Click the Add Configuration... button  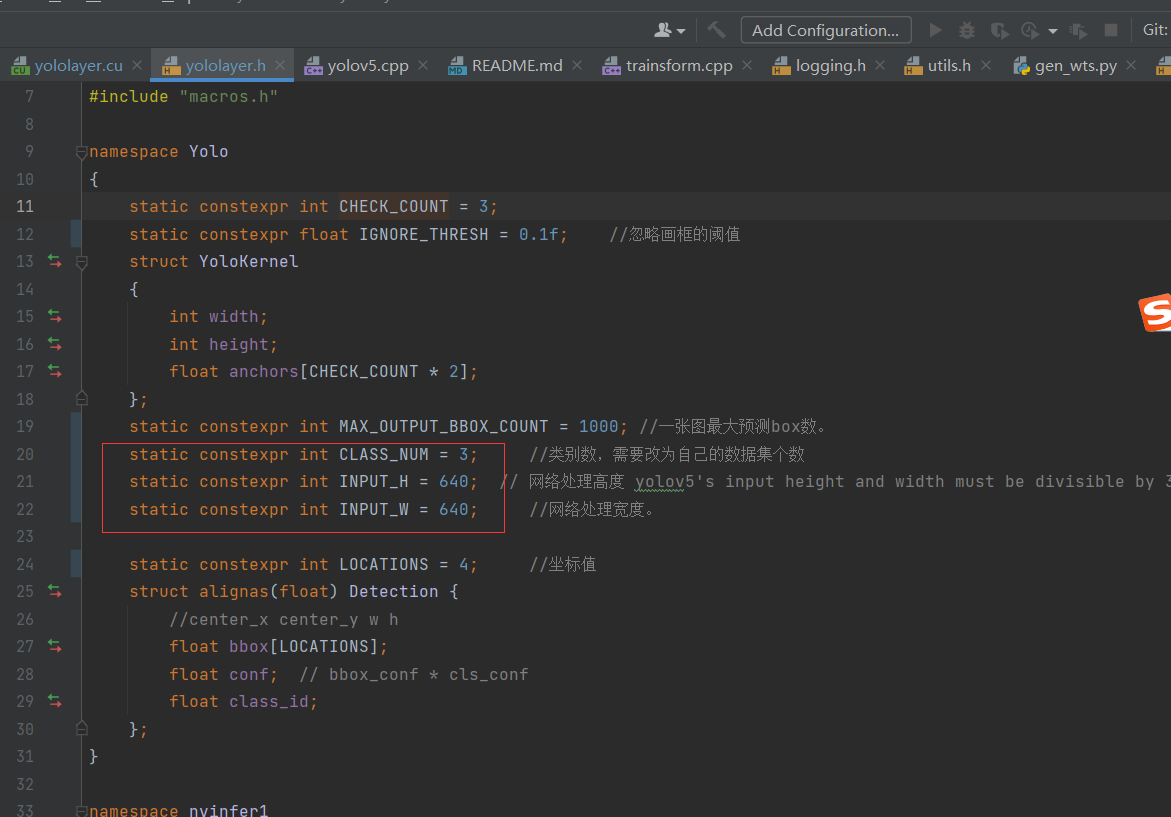tap(826, 30)
